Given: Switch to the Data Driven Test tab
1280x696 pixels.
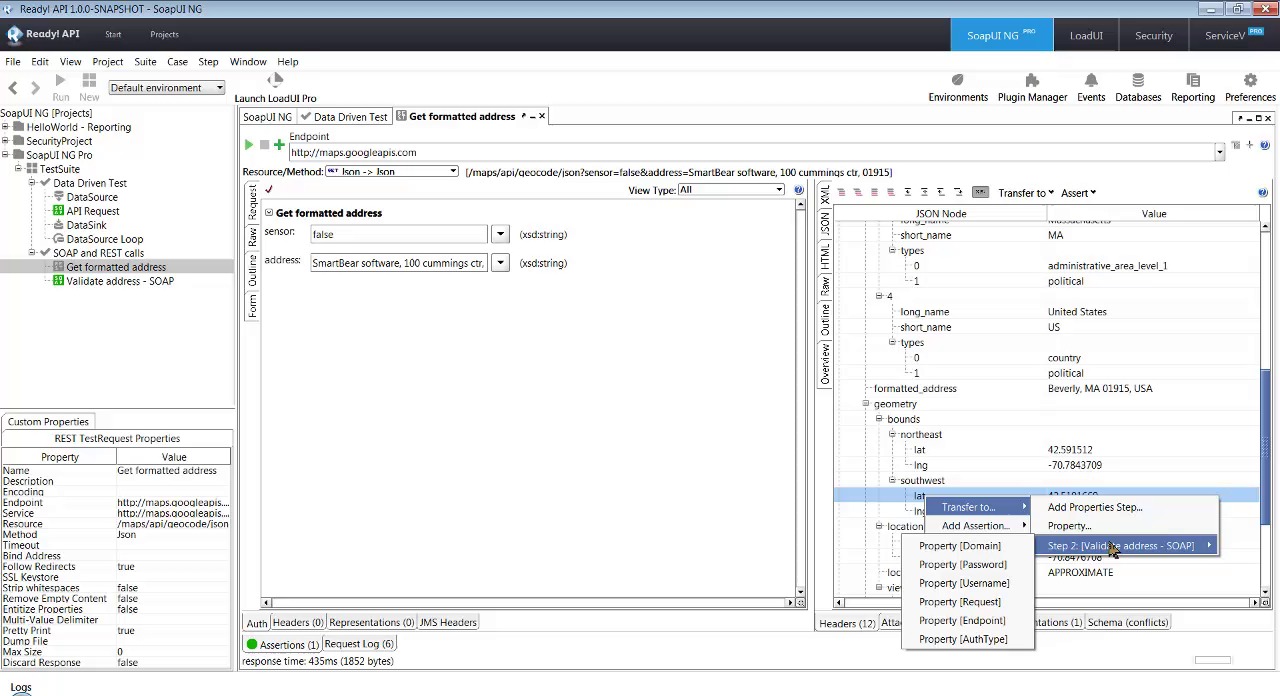Looking at the screenshot, I should click(345, 117).
